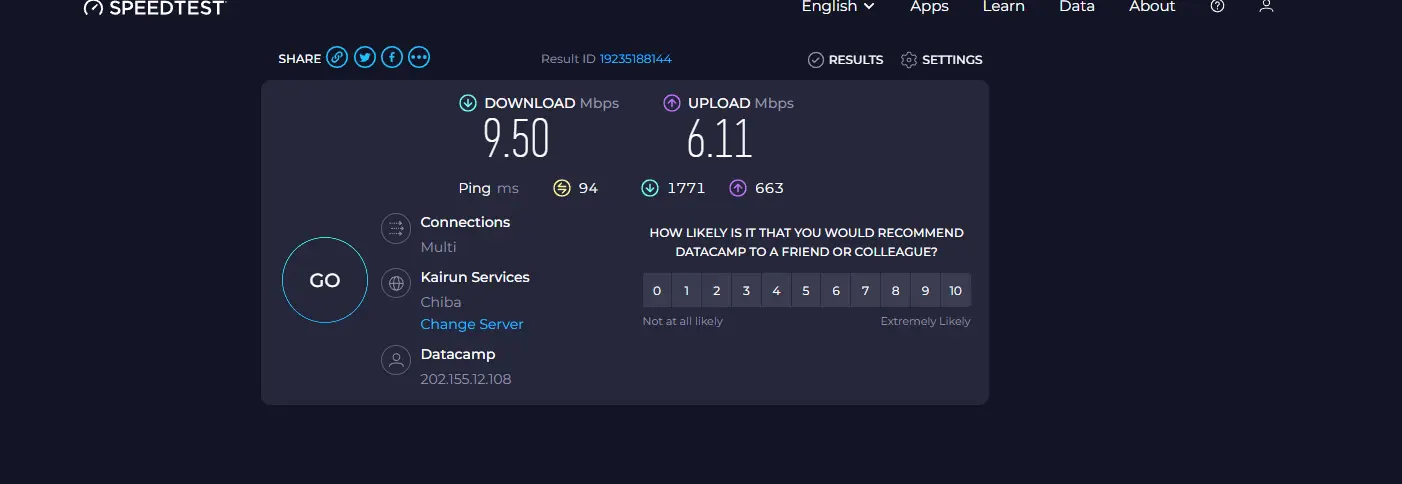Click the Results checkmark icon
Viewport: 1402px width, 484px height.
(816, 60)
